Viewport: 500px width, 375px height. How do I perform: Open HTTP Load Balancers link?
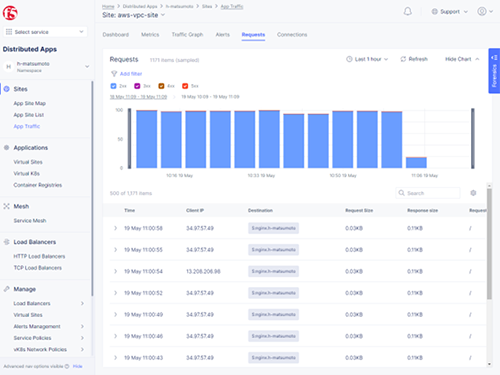point(39,256)
